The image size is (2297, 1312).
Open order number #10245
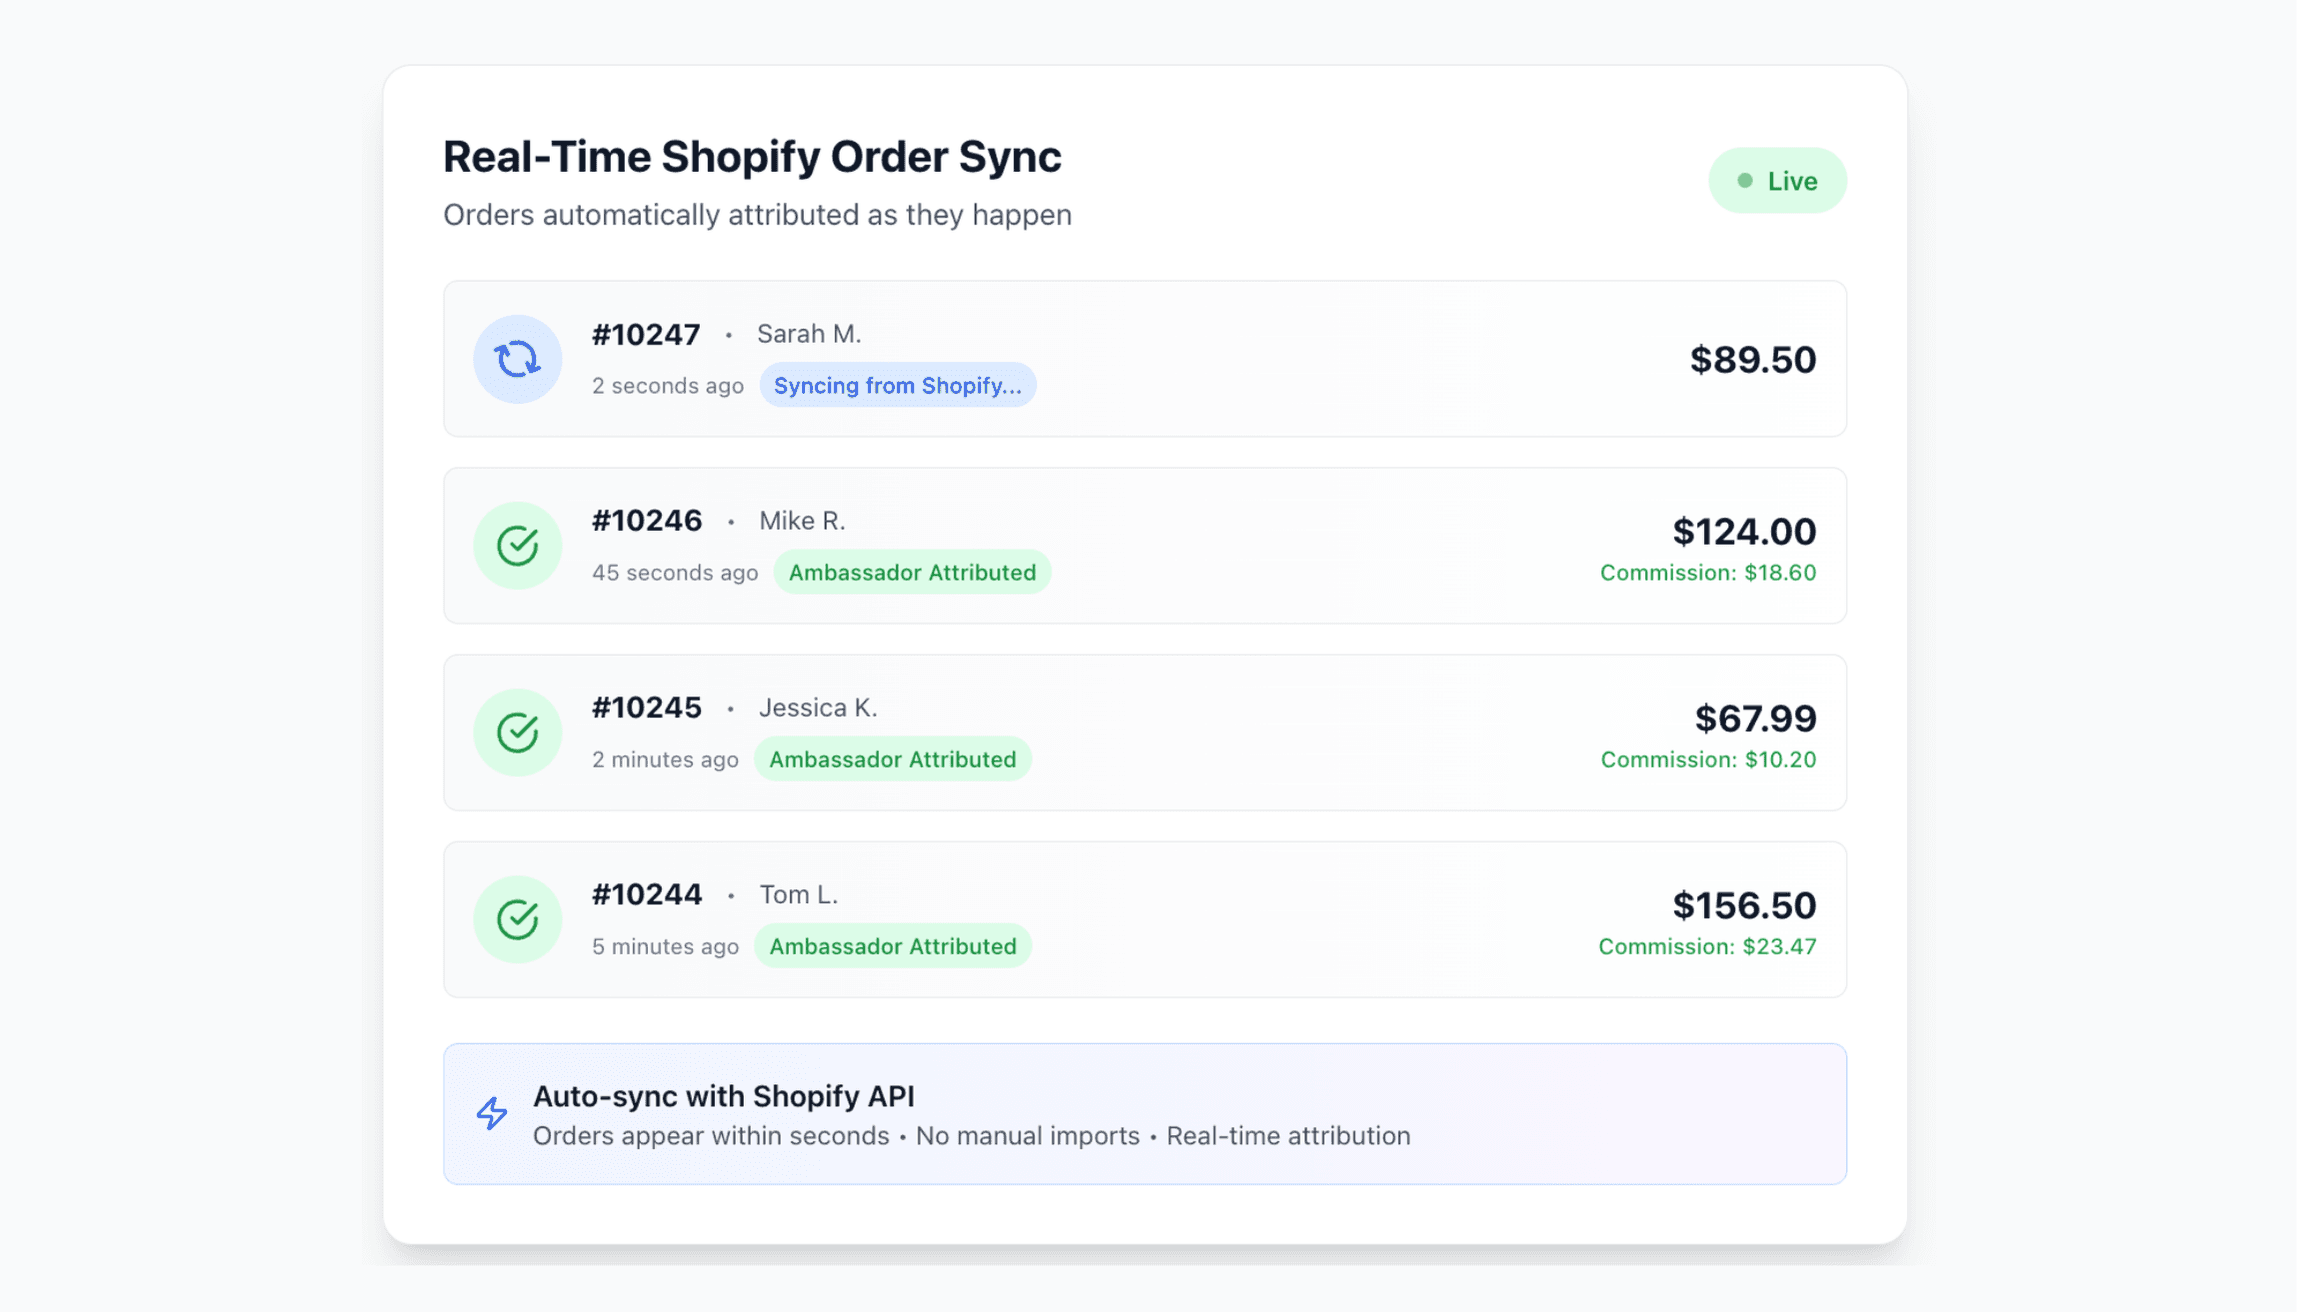coord(646,708)
